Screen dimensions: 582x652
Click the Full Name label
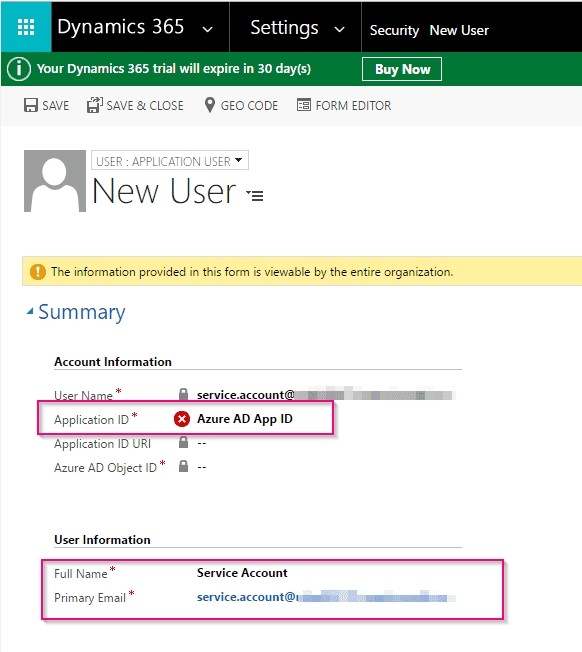[81, 574]
